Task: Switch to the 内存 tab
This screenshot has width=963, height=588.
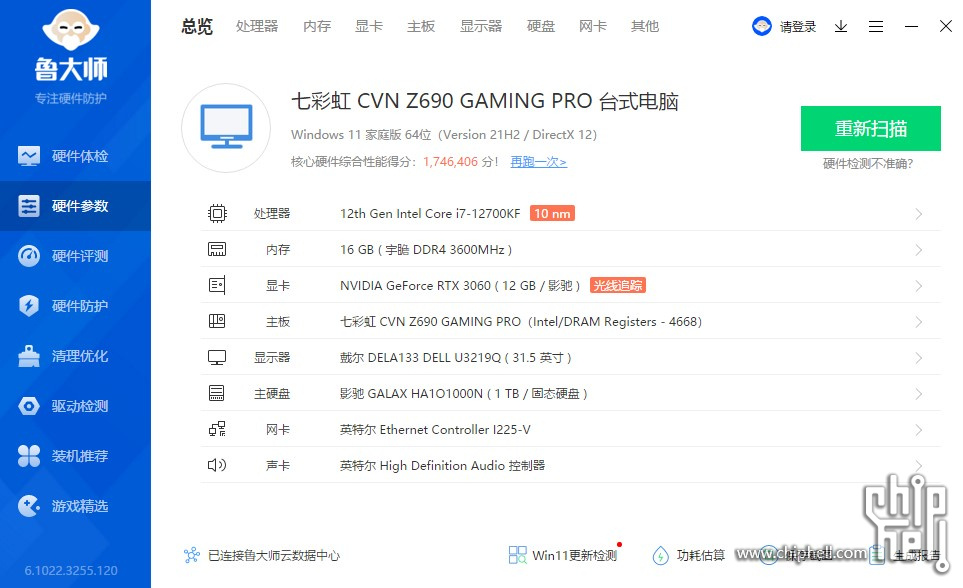Action: pyautogui.click(x=317, y=26)
